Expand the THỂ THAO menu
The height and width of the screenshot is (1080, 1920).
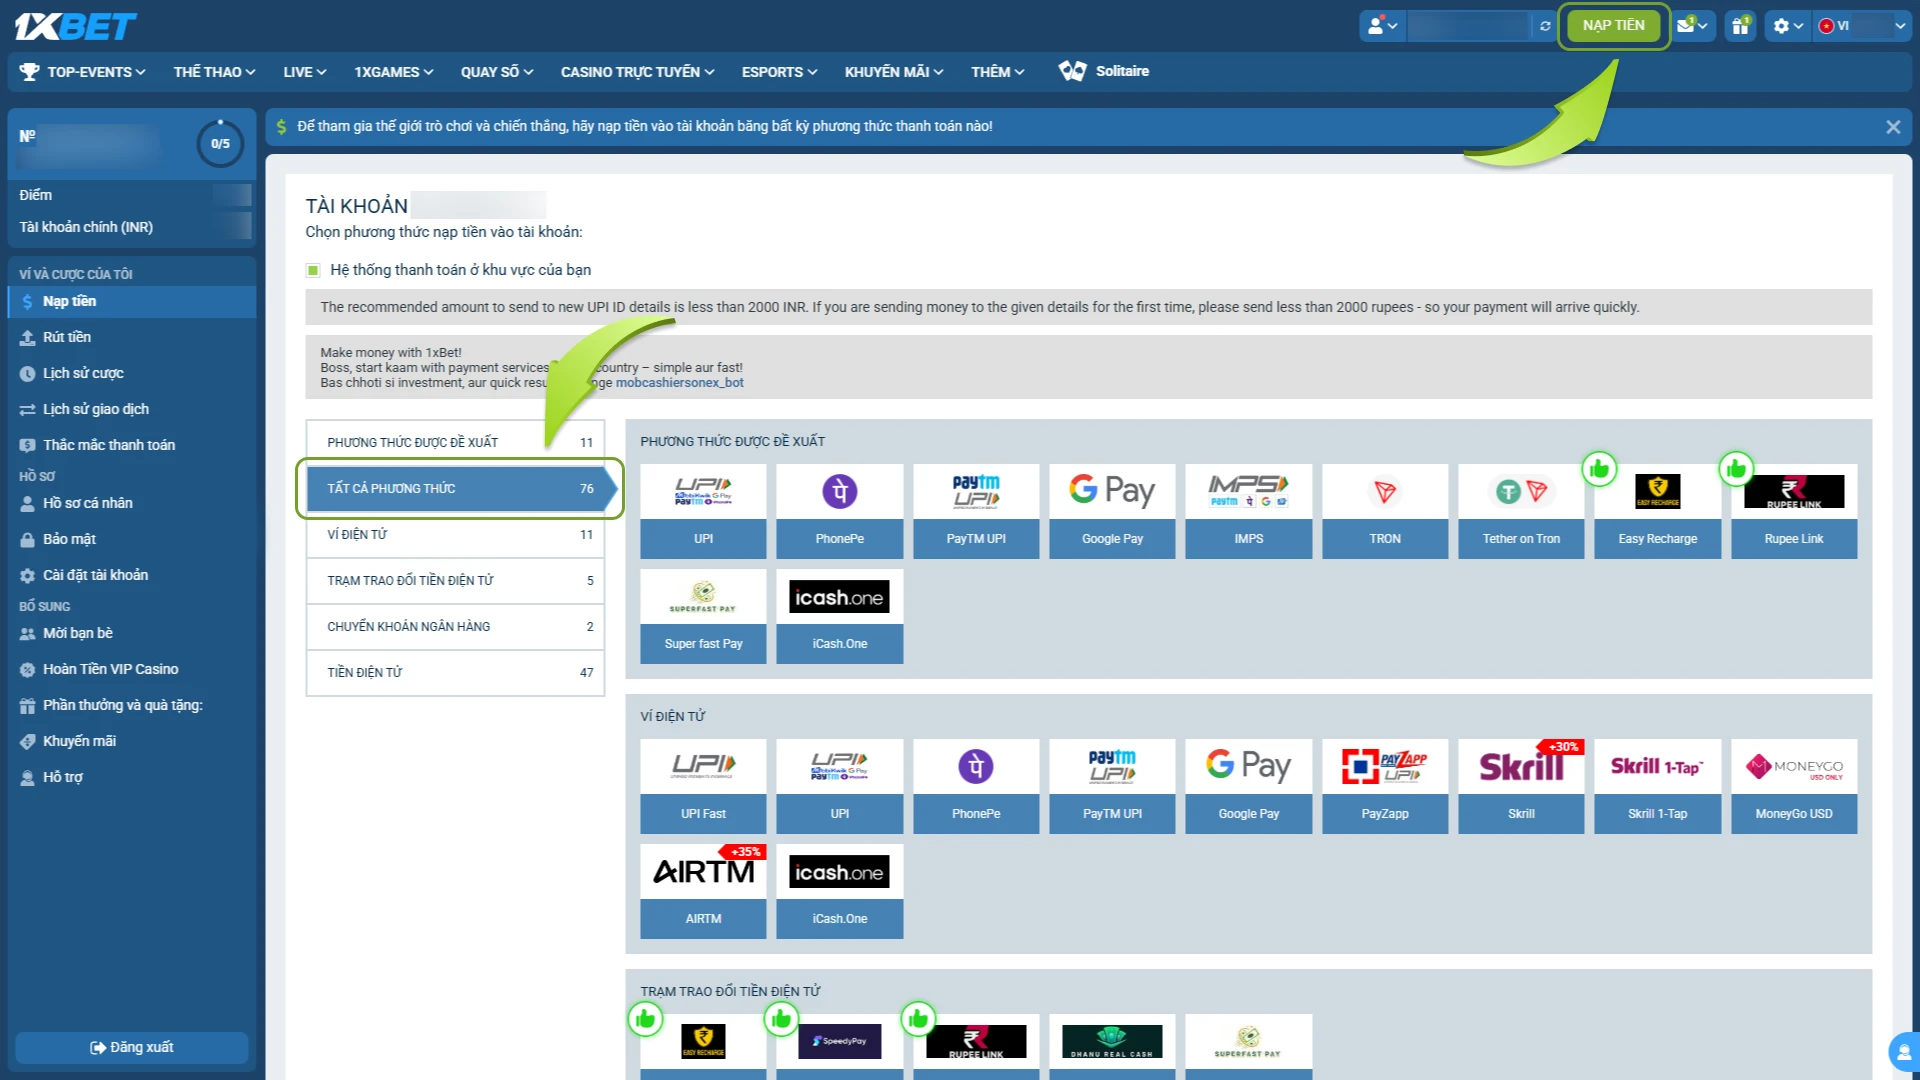pyautogui.click(x=214, y=72)
